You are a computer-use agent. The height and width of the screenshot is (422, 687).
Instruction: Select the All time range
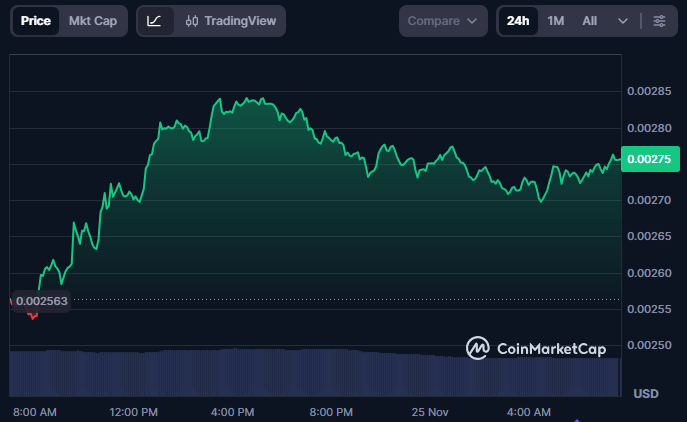pos(589,21)
